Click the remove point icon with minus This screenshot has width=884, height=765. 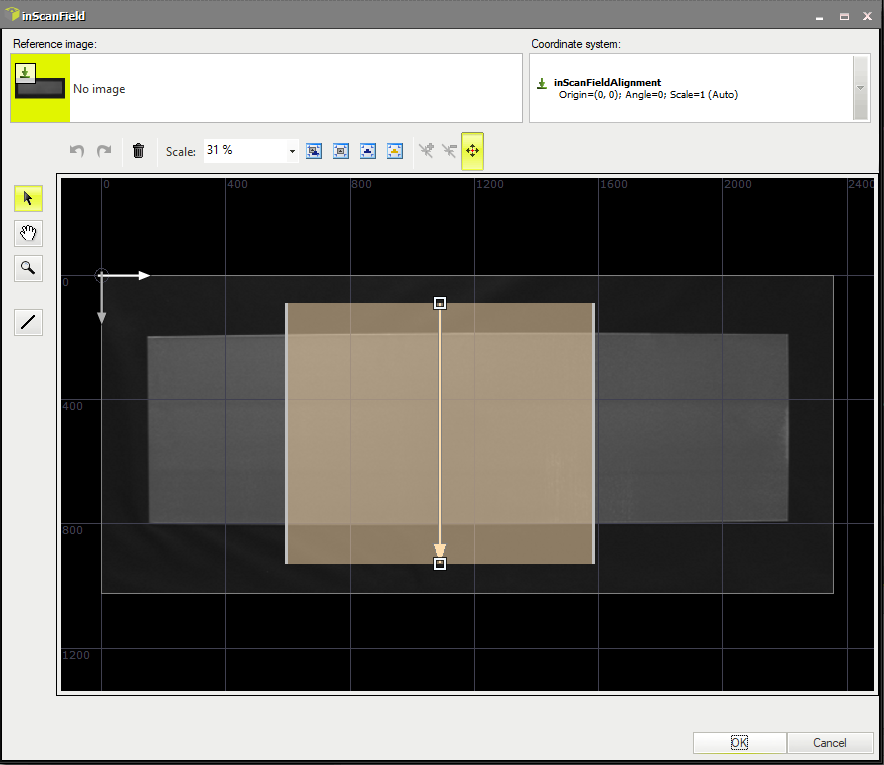click(x=449, y=151)
